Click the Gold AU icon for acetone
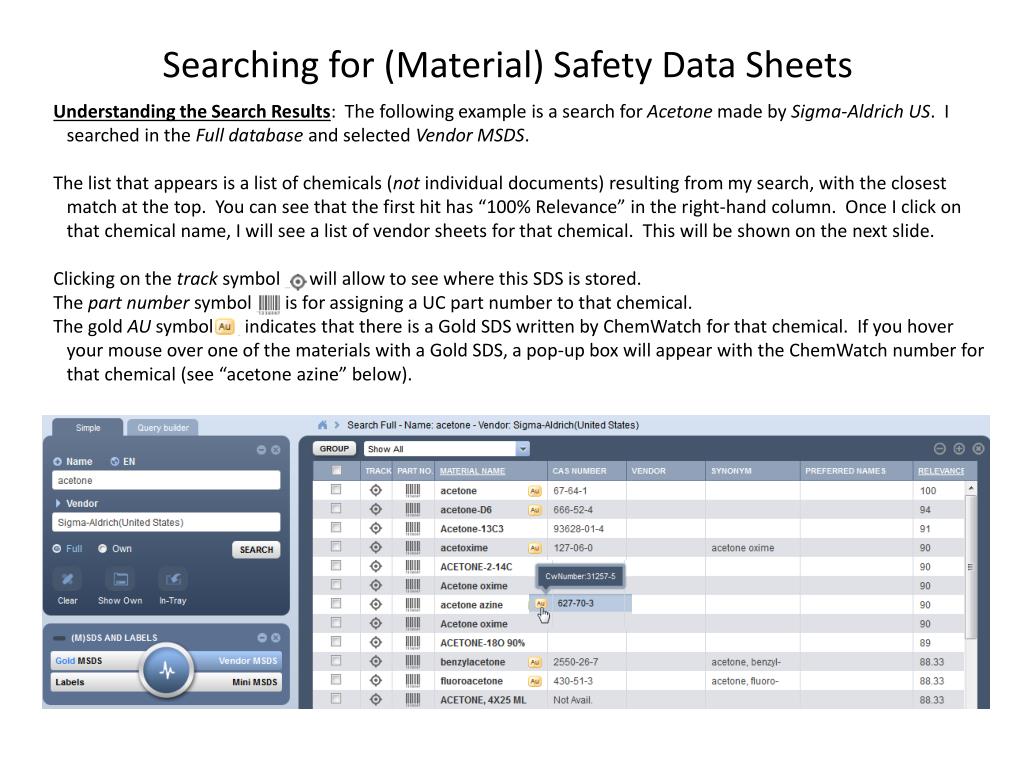The width and height of the screenshot is (1024, 768). coord(535,491)
